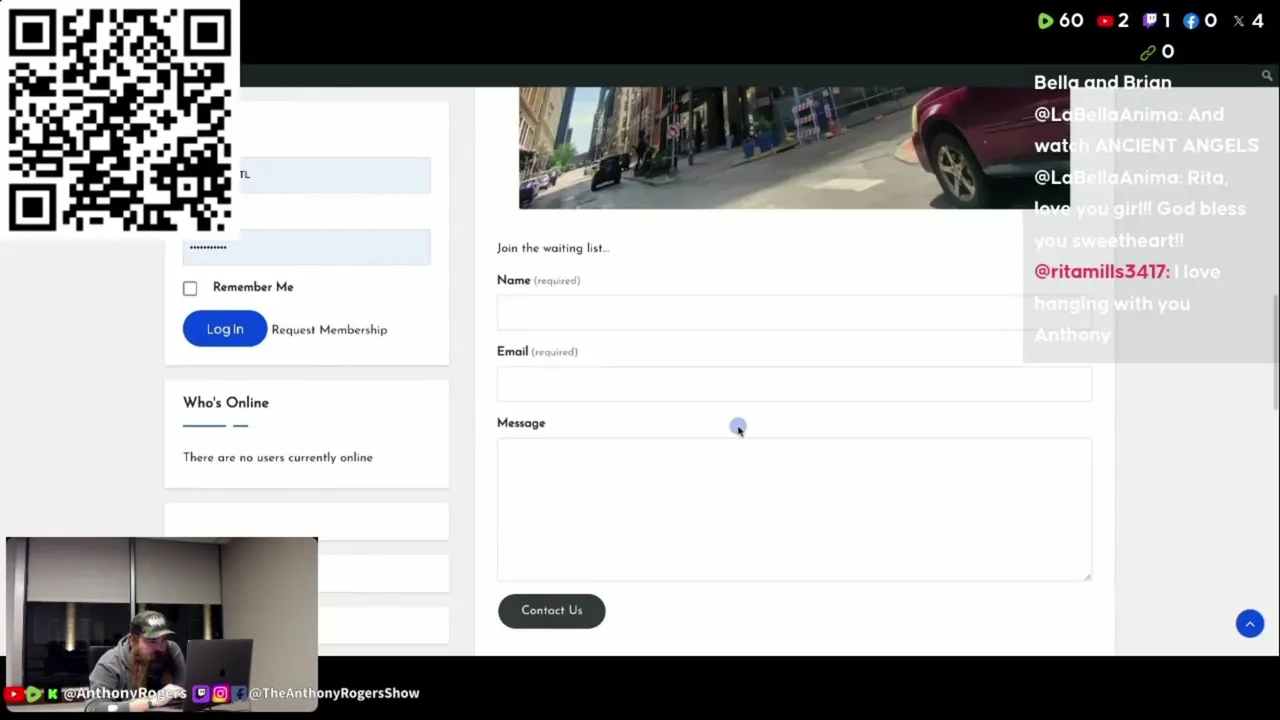Tick the Remember Me checkbox

click(x=190, y=288)
